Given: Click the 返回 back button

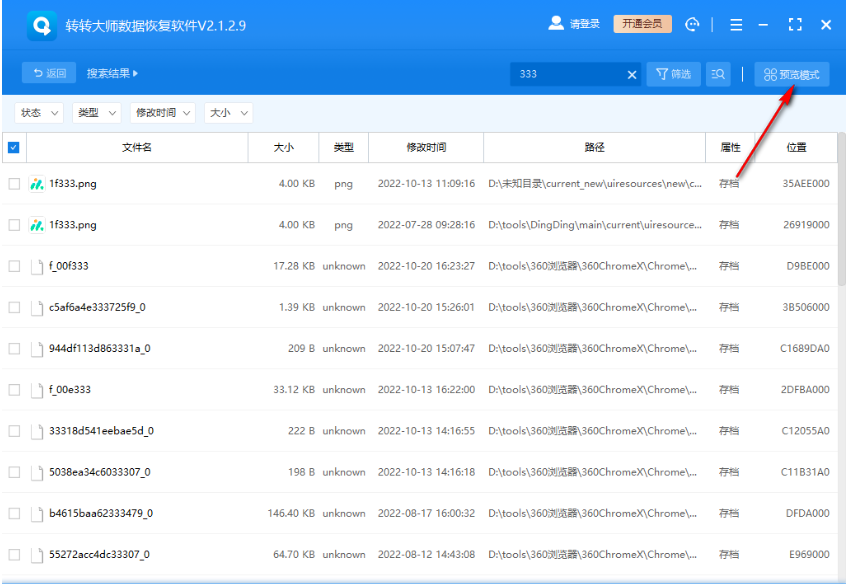Looking at the screenshot, I should [x=49, y=73].
